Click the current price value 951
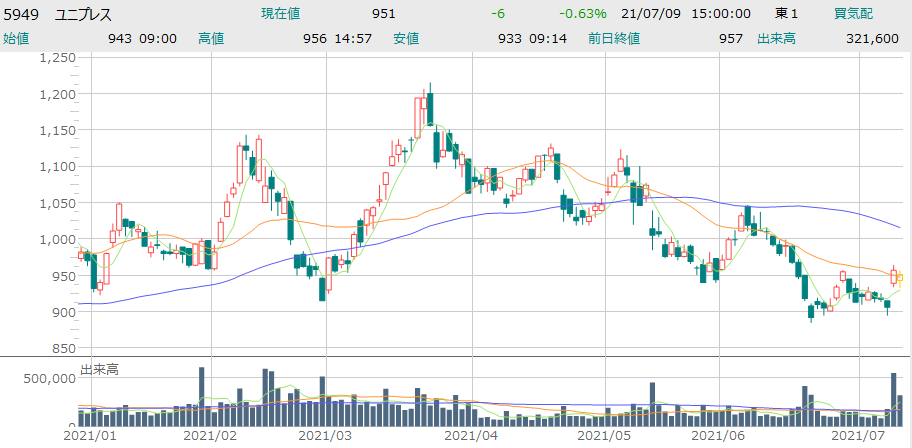This screenshot has width=912, height=448. tap(383, 14)
